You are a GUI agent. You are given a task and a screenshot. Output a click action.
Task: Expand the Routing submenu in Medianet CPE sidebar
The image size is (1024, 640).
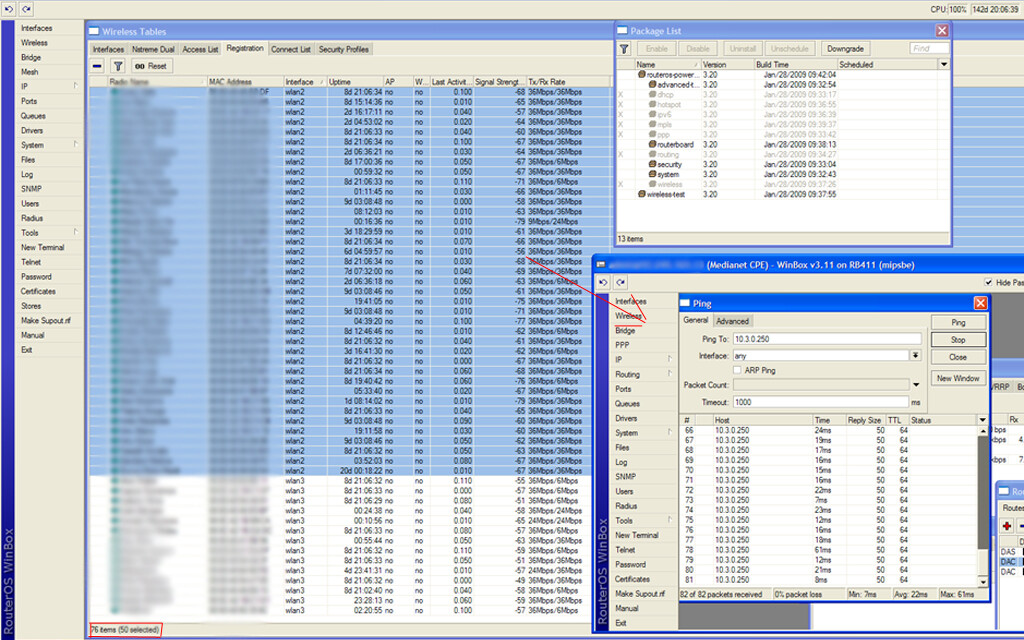coord(669,374)
